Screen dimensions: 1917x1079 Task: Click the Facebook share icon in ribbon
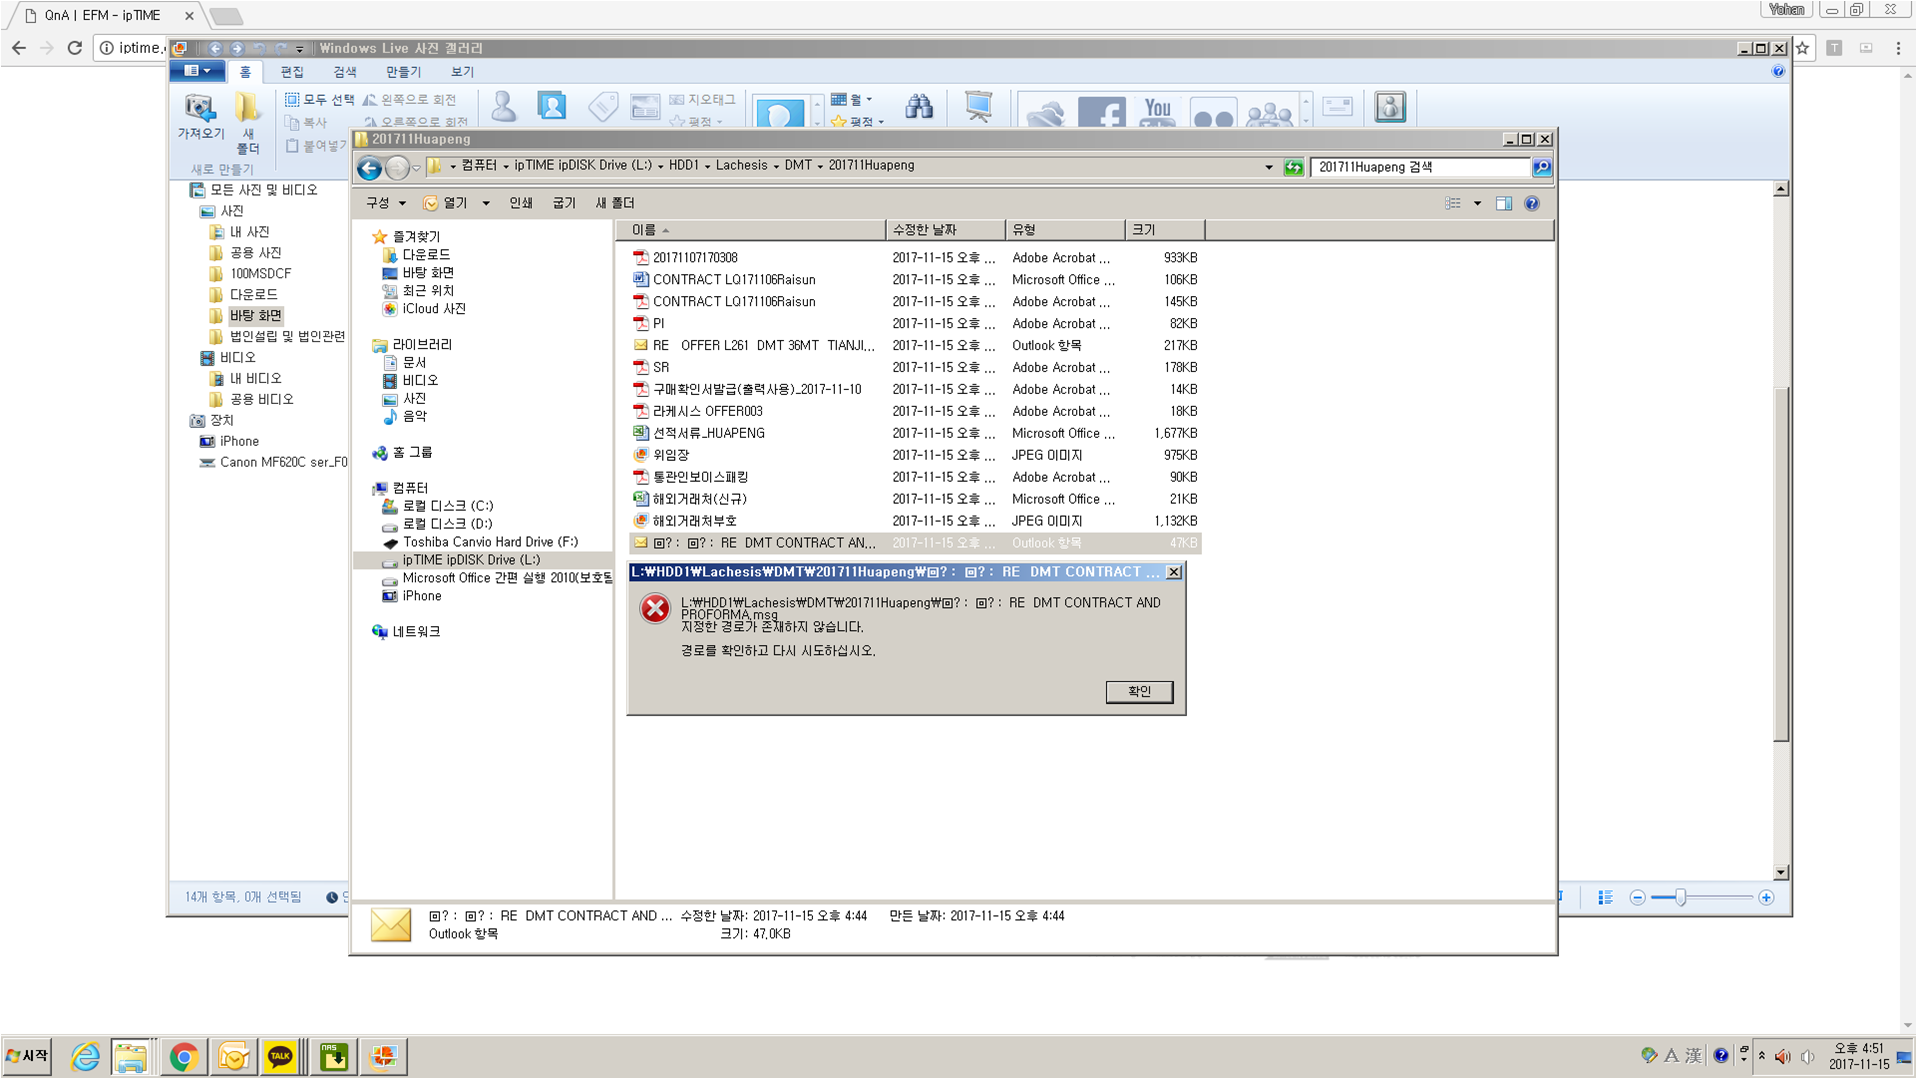tap(1101, 111)
